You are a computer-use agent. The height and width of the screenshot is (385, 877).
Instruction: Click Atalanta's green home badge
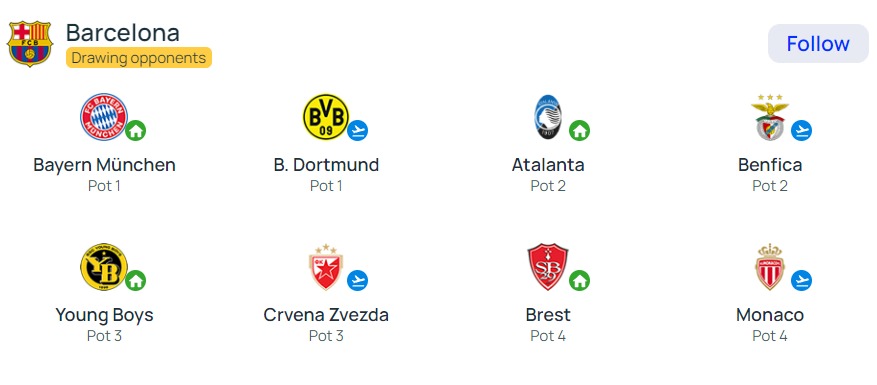coord(579,130)
